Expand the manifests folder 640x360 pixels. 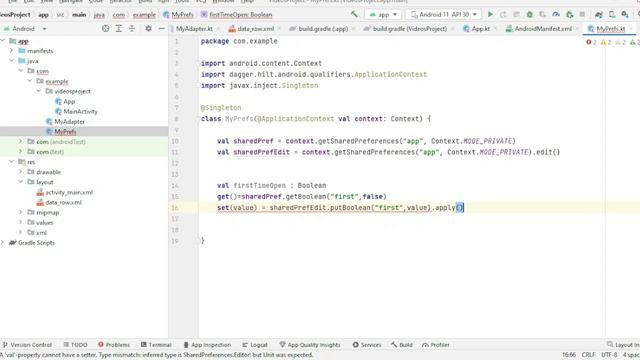click(x=11, y=51)
